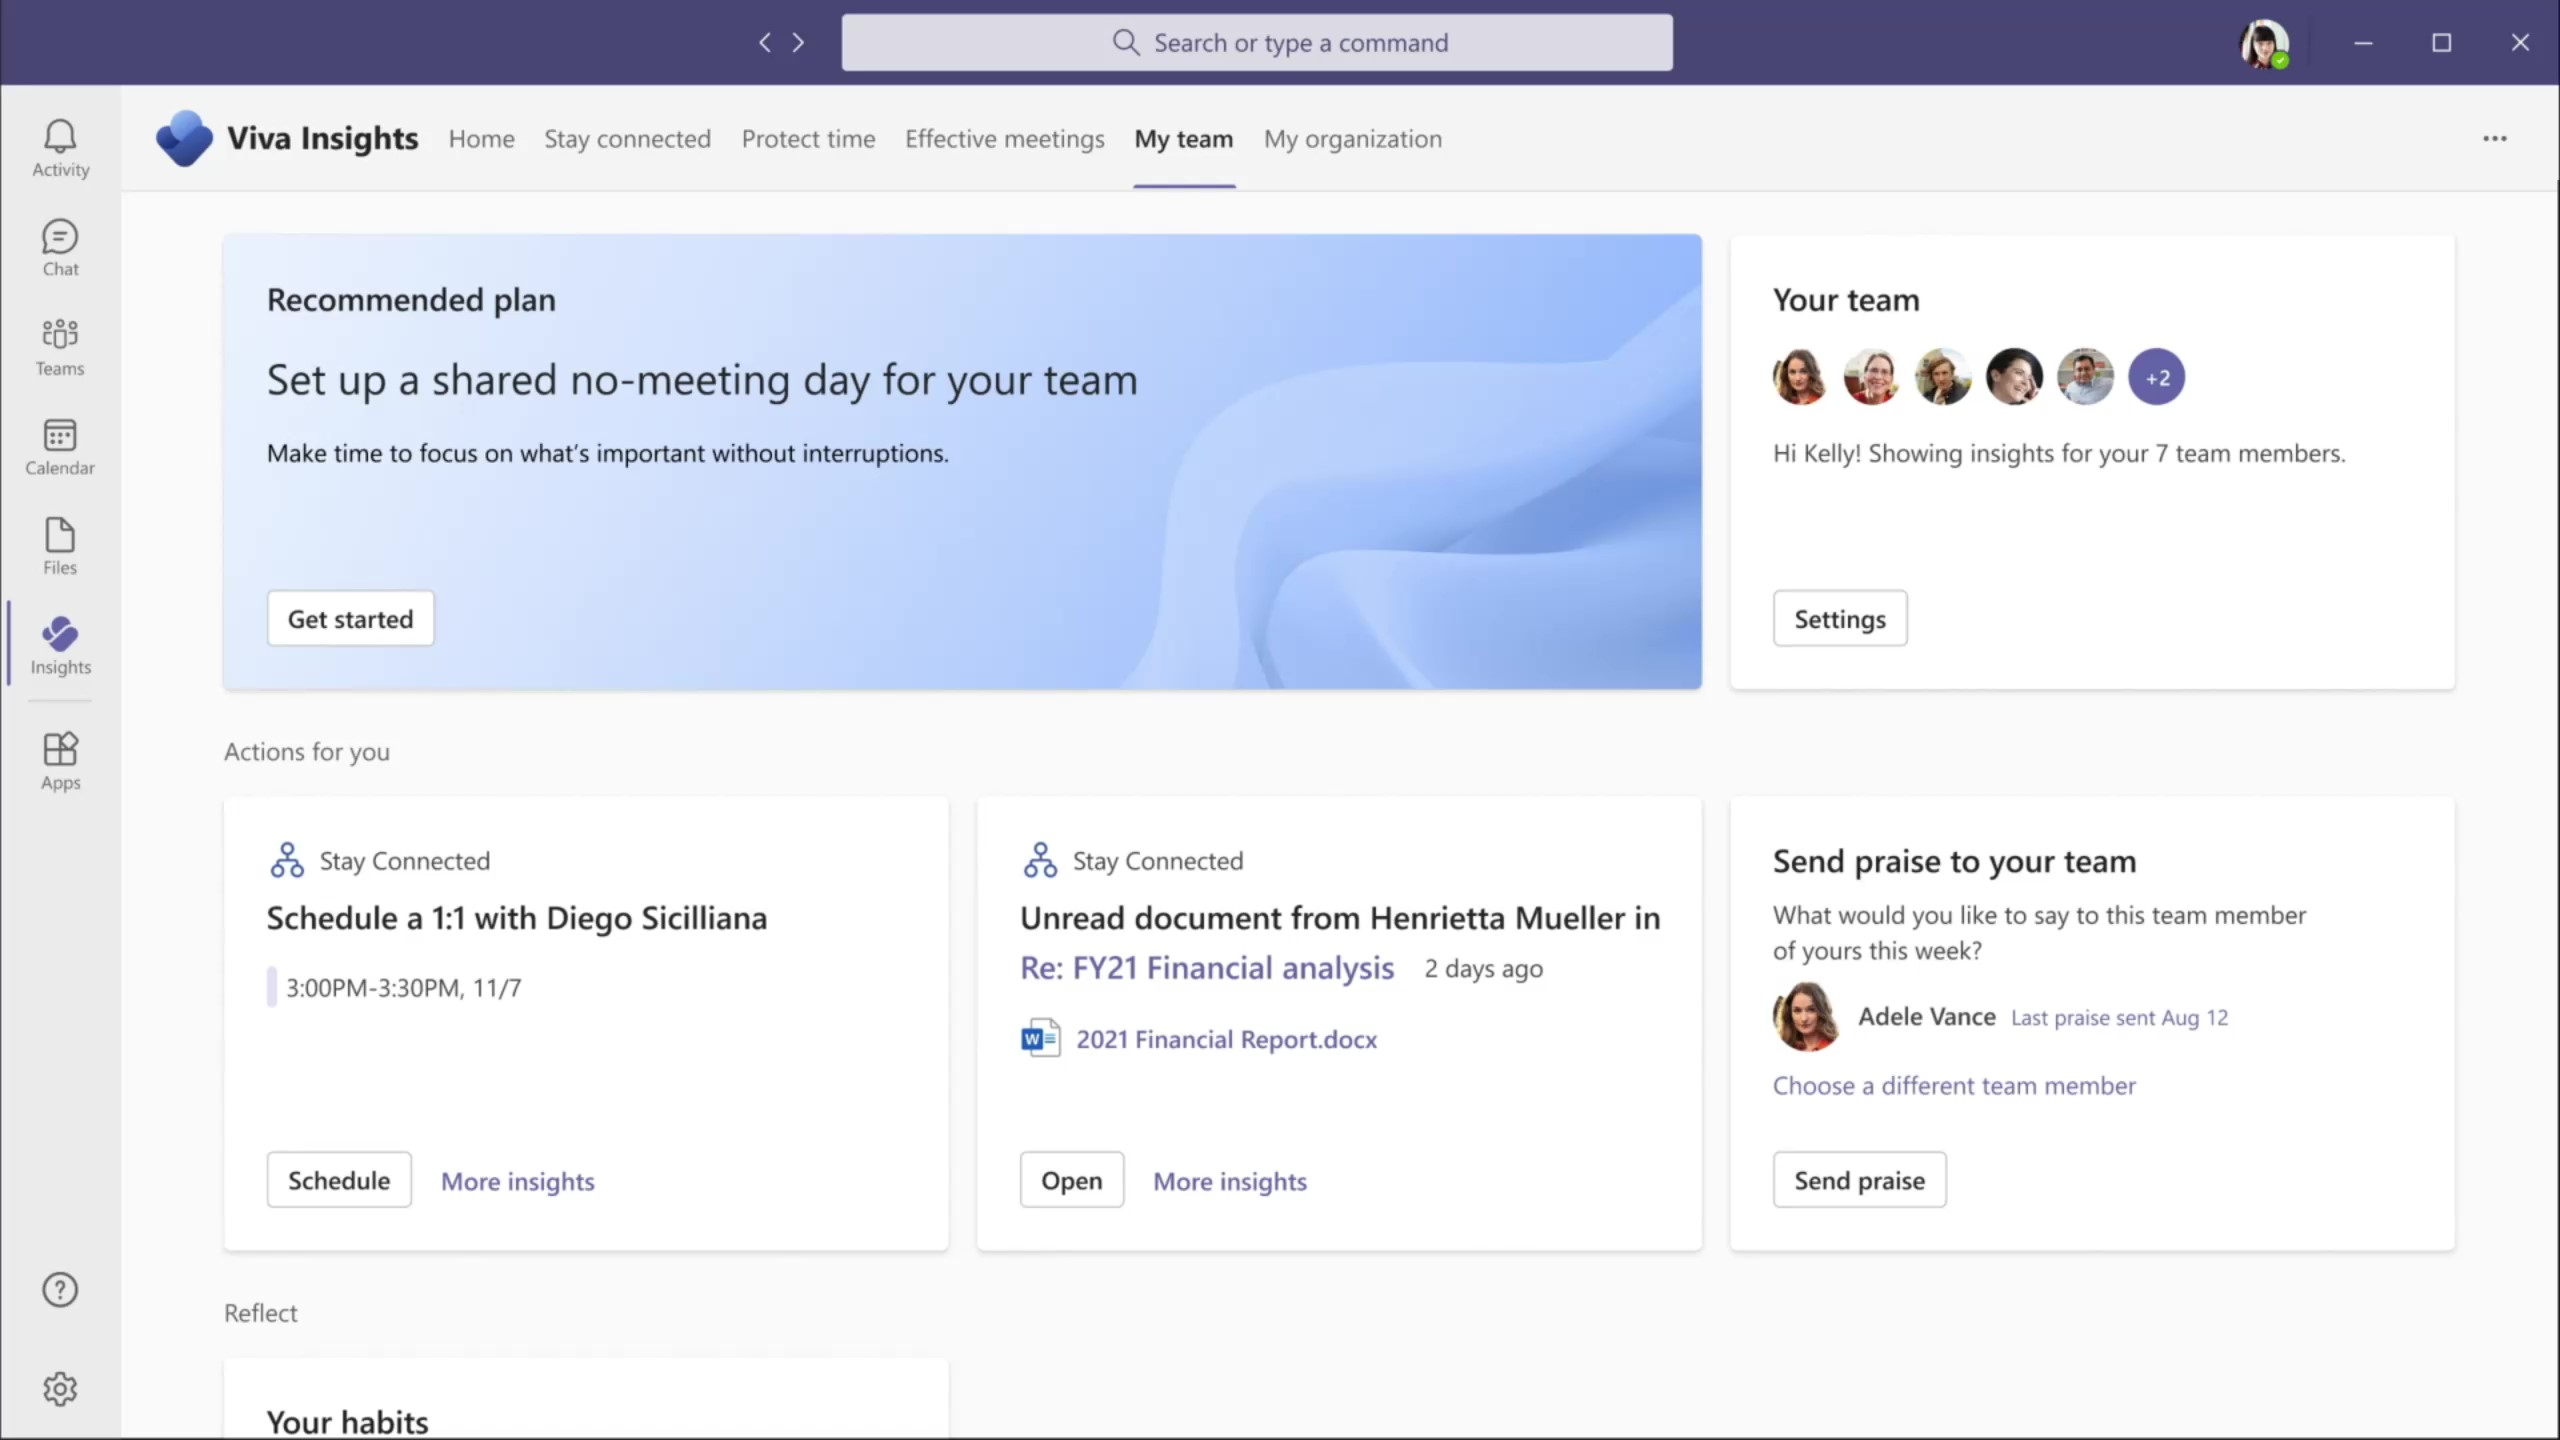Open the Chat panel icon

(x=60, y=246)
